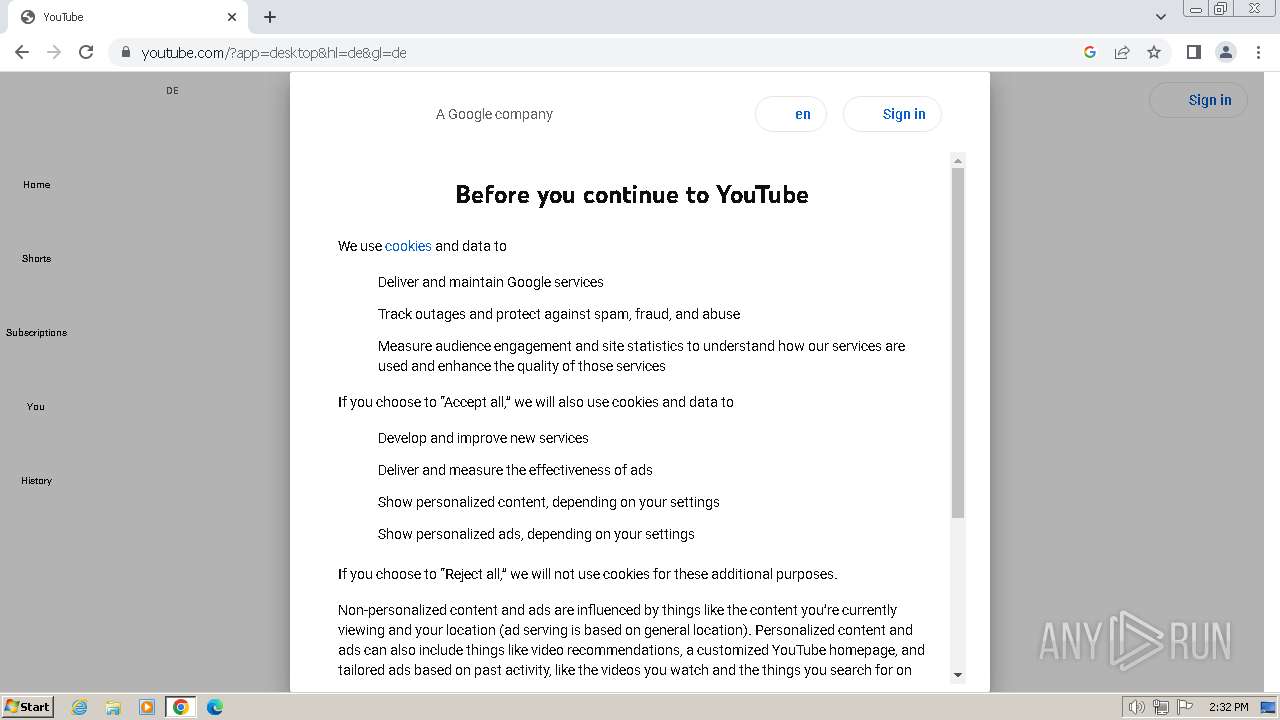This screenshot has height=720, width=1280.
Task: Click the DE country code label
Action: [172, 91]
